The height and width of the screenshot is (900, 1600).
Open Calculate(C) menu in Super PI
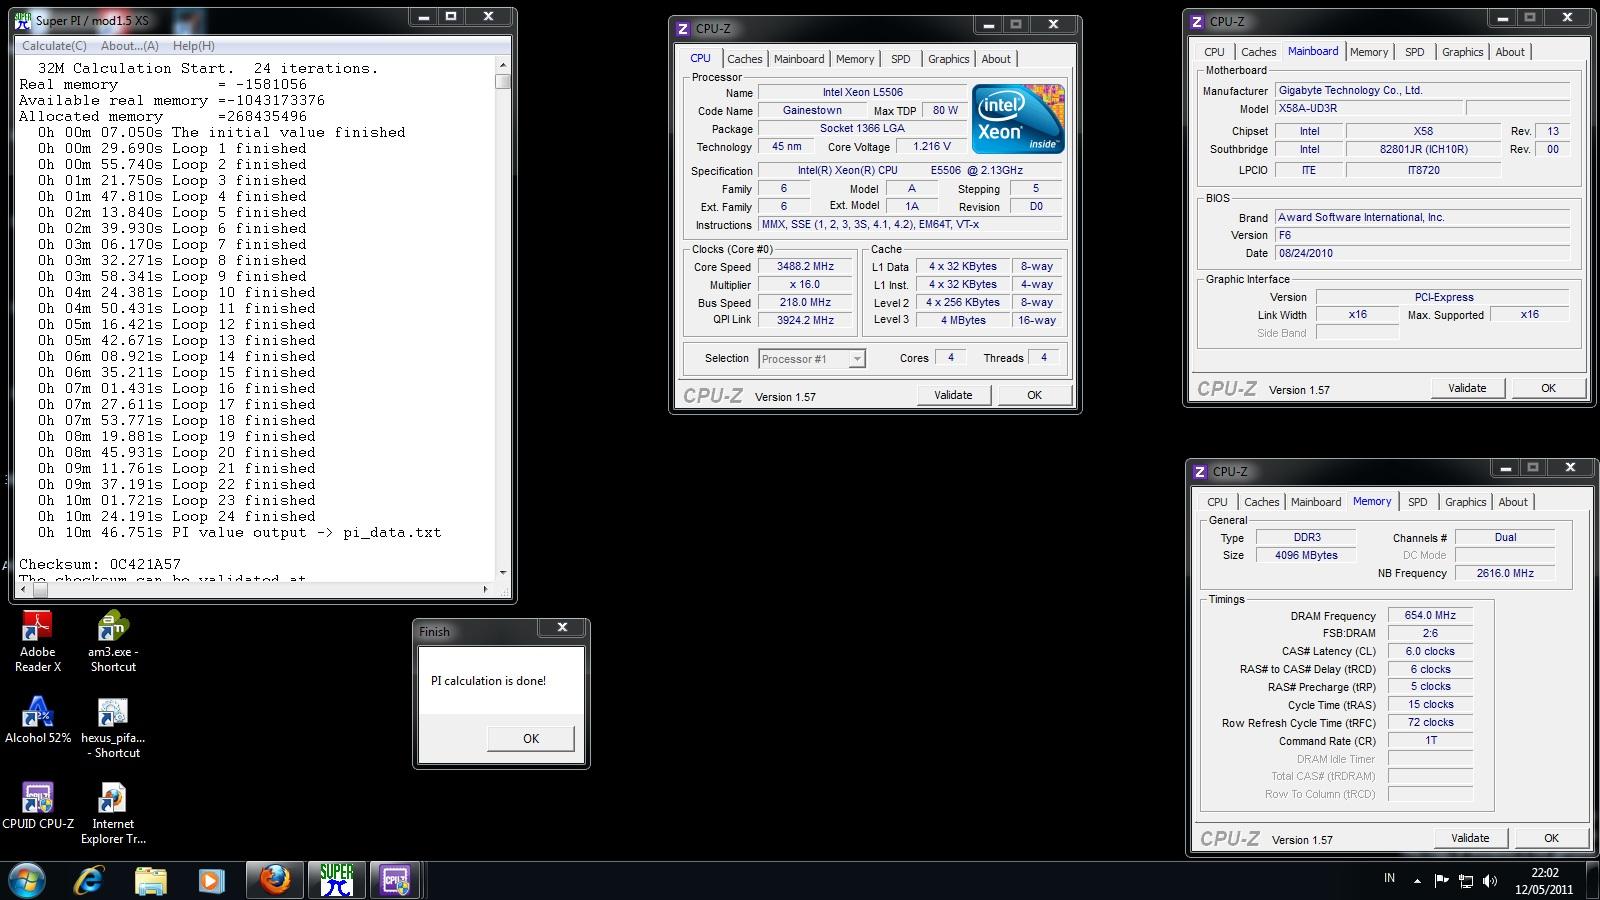[54, 46]
